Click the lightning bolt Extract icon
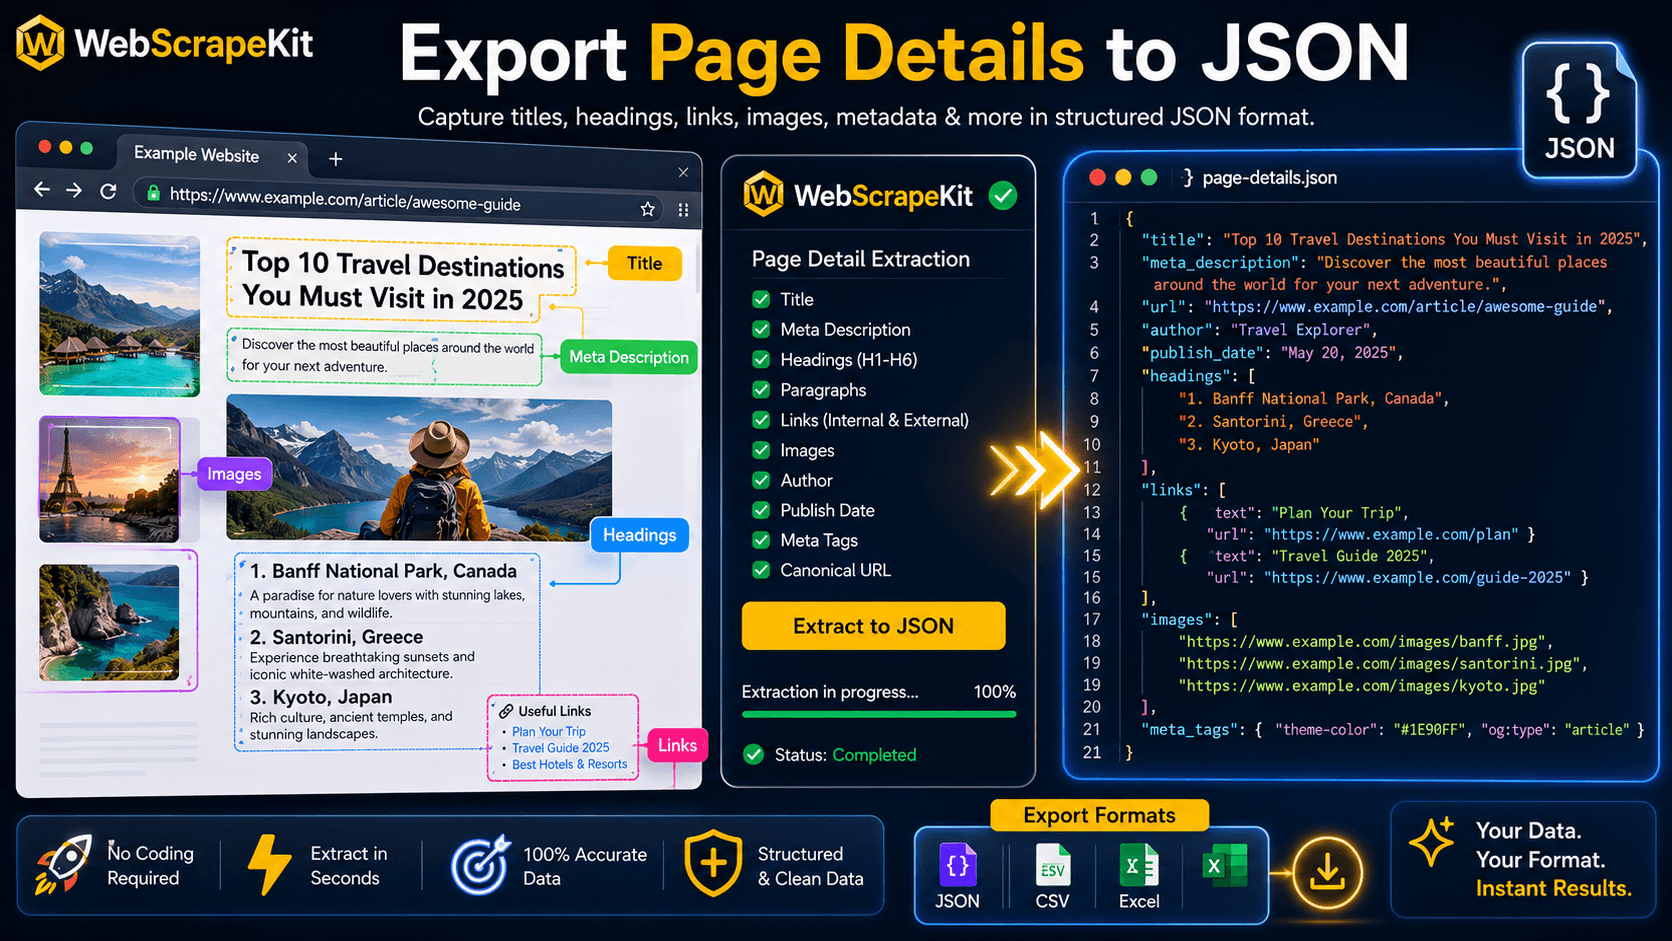The width and height of the screenshot is (1672, 941). click(x=268, y=865)
